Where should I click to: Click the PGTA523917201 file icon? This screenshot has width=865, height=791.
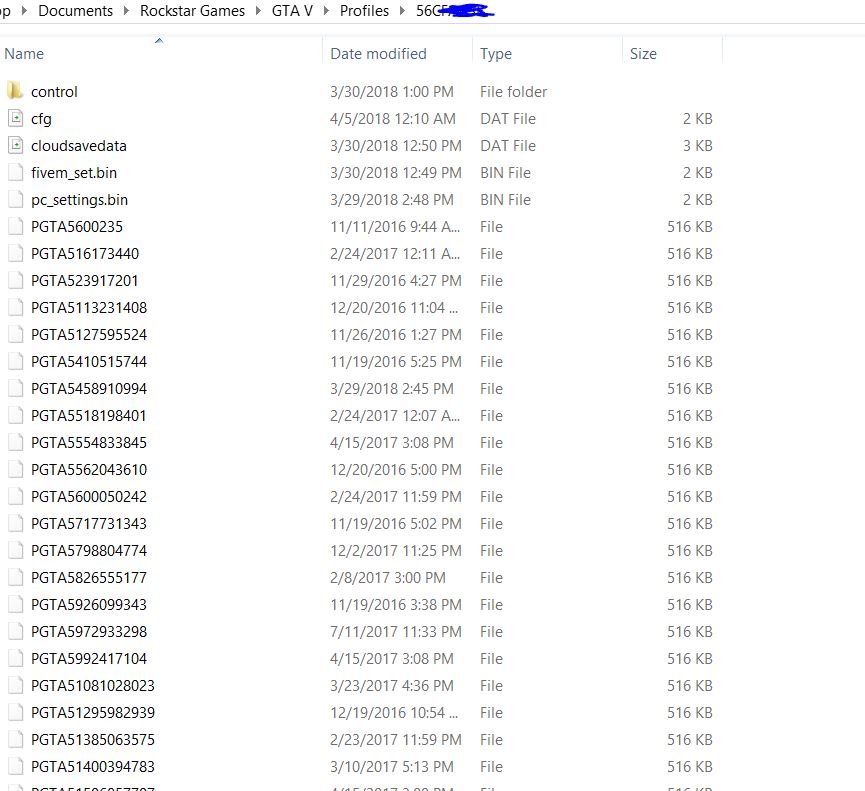pyautogui.click(x=16, y=280)
